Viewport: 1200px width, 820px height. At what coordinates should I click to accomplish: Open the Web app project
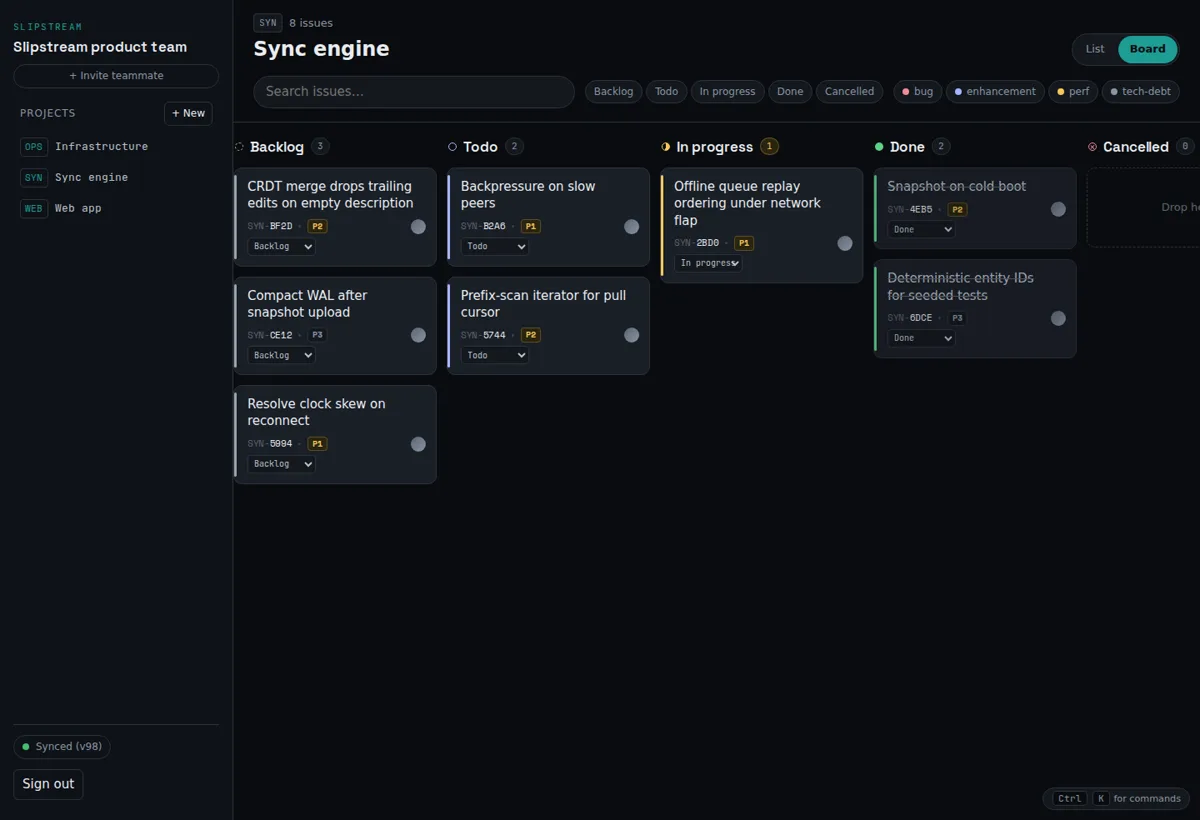116,209
